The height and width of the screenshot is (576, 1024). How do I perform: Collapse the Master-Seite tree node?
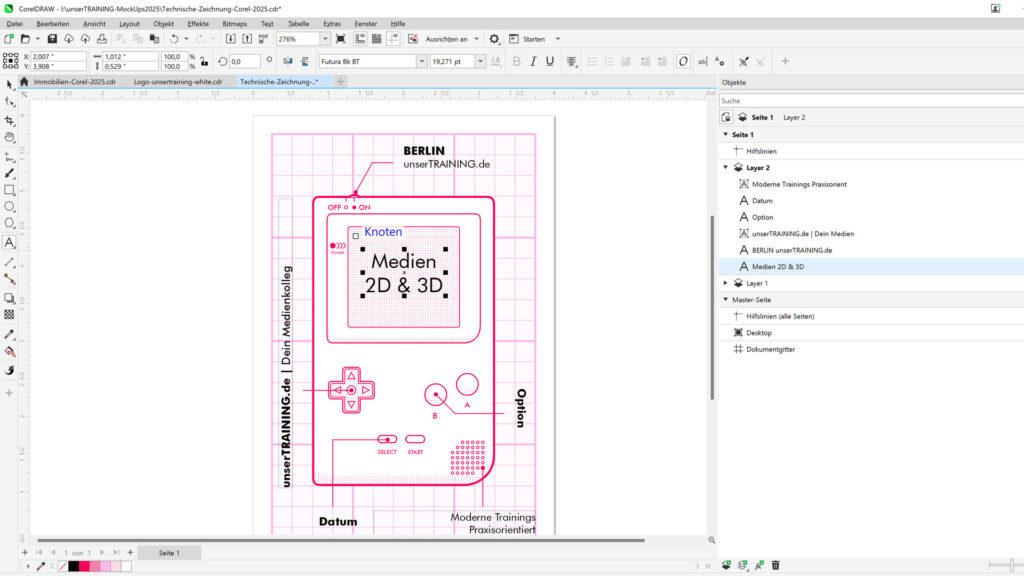pyautogui.click(x=725, y=300)
